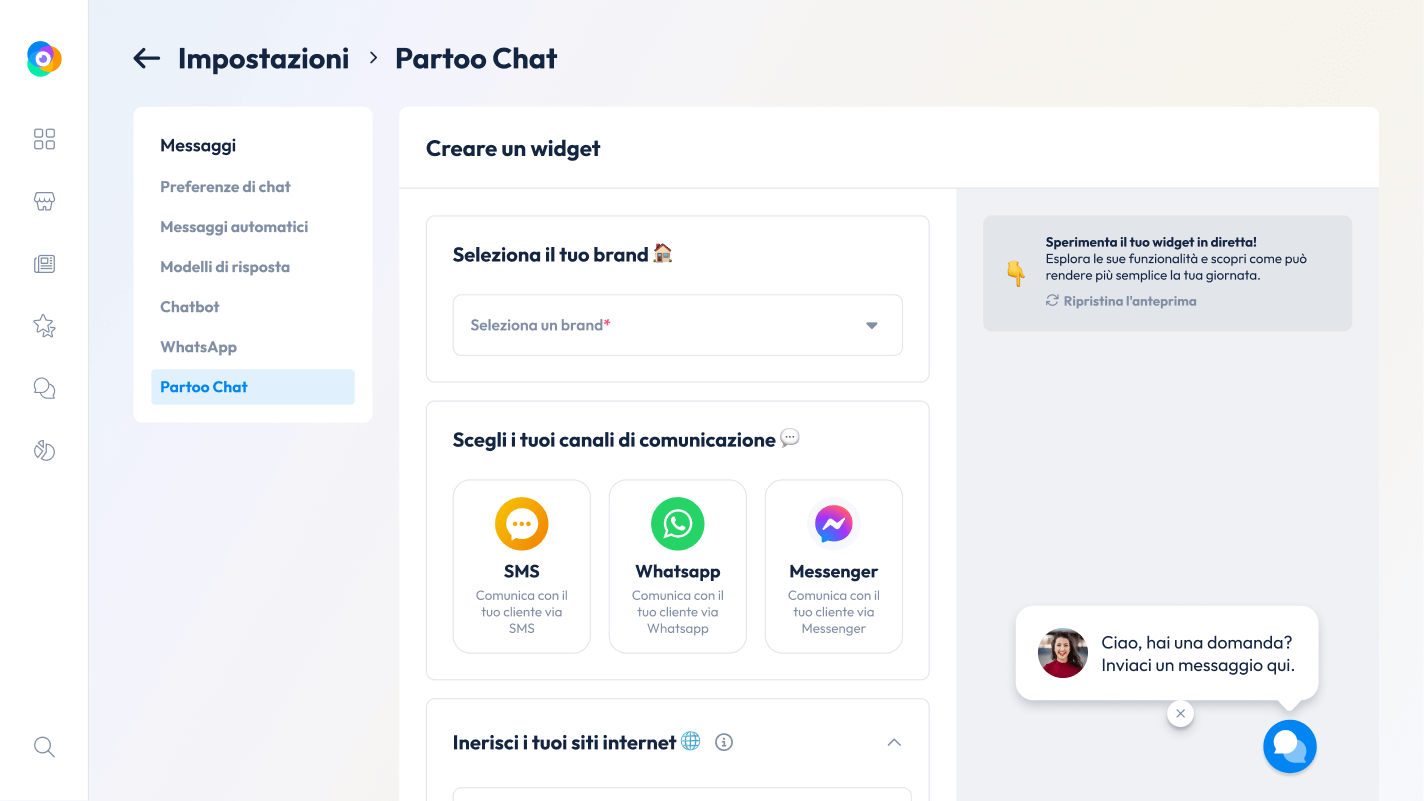The height and width of the screenshot is (801, 1424).
Task: Click the Impostazioni breadcrumb
Action: tap(264, 59)
